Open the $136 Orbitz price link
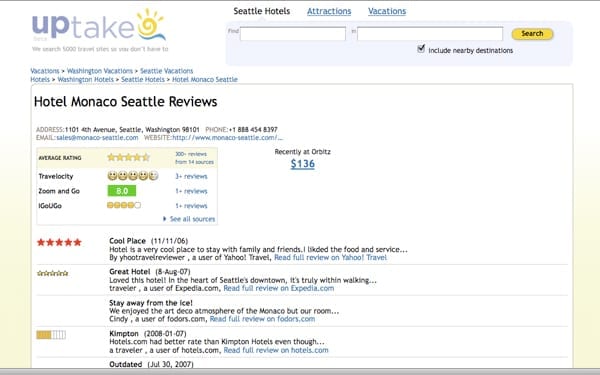Screen dimensions: 600x375 [x=303, y=164]
